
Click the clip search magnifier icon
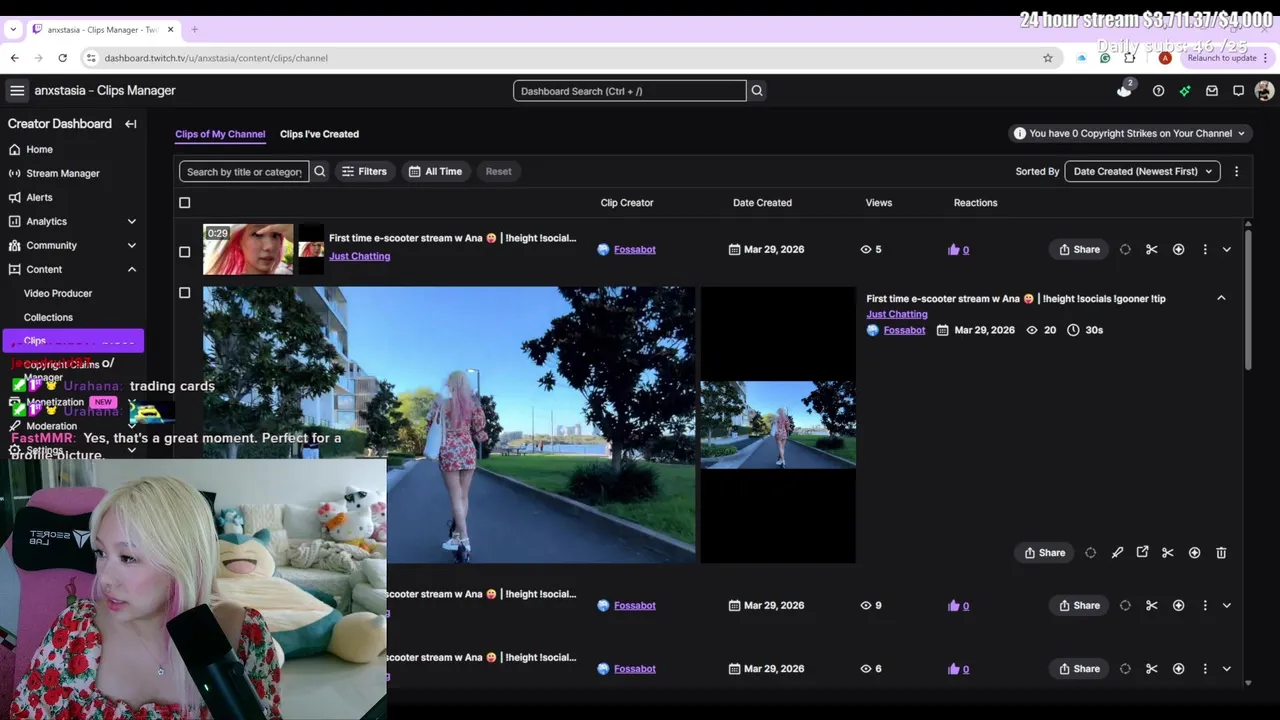click(320, 172)
